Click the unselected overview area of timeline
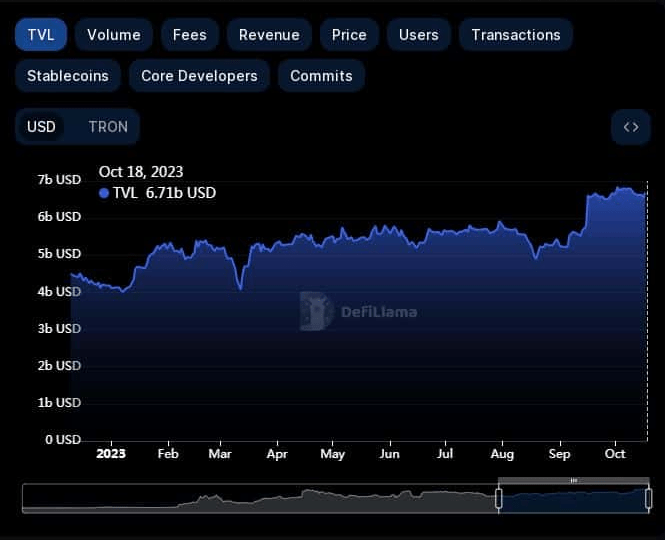 (x=260, y=499)
